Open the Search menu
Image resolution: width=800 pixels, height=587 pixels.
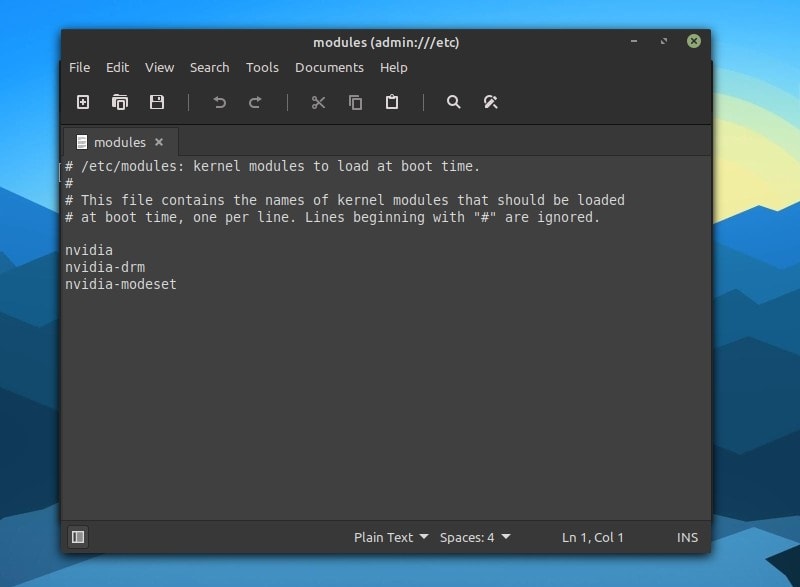pyautogui.click(x=210, y=67)
